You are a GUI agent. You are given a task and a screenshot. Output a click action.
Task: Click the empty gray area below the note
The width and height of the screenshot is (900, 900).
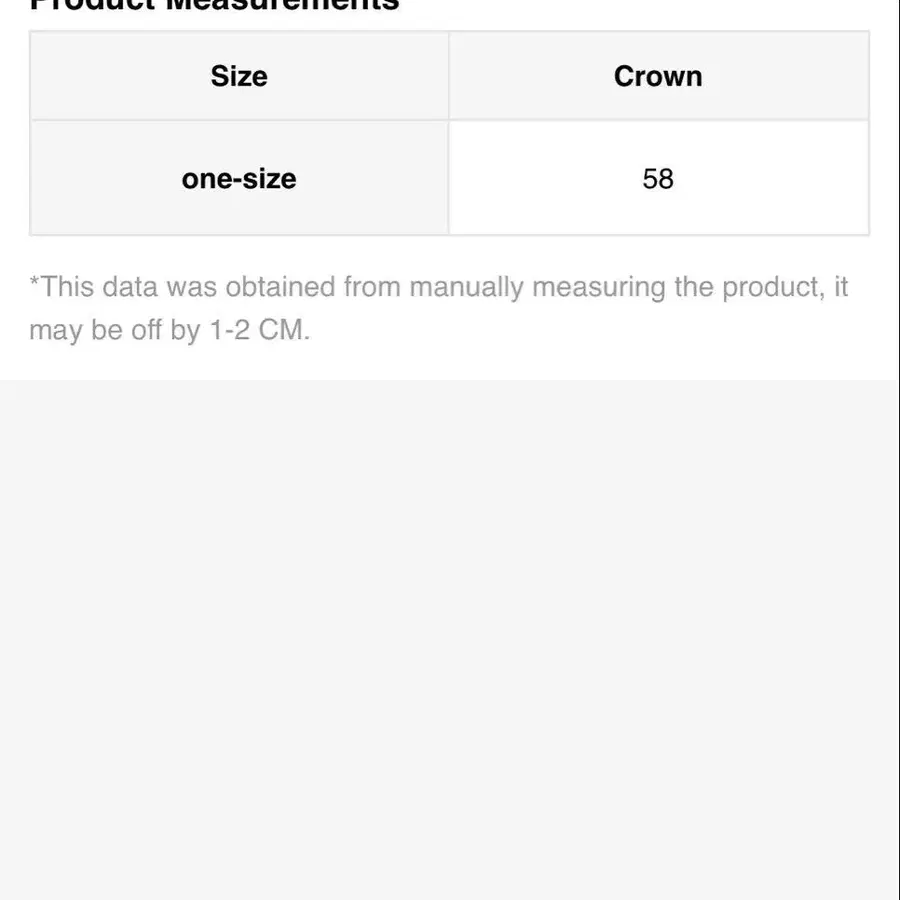450,640
